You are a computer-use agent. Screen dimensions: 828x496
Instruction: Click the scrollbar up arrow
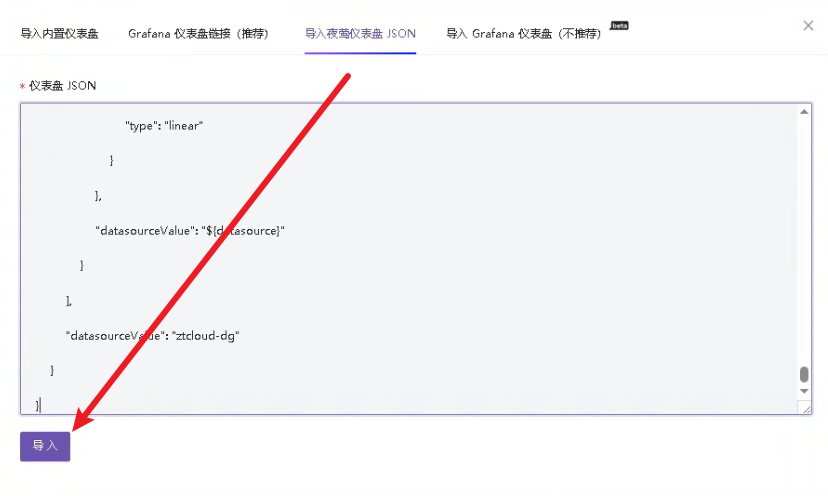[x=804, y=111]
